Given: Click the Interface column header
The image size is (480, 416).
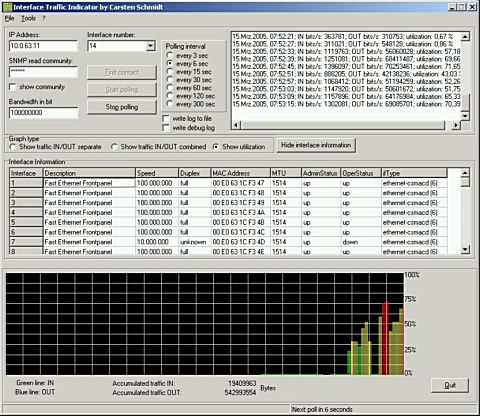Looking at the screenshot, I should coord(26,173).
